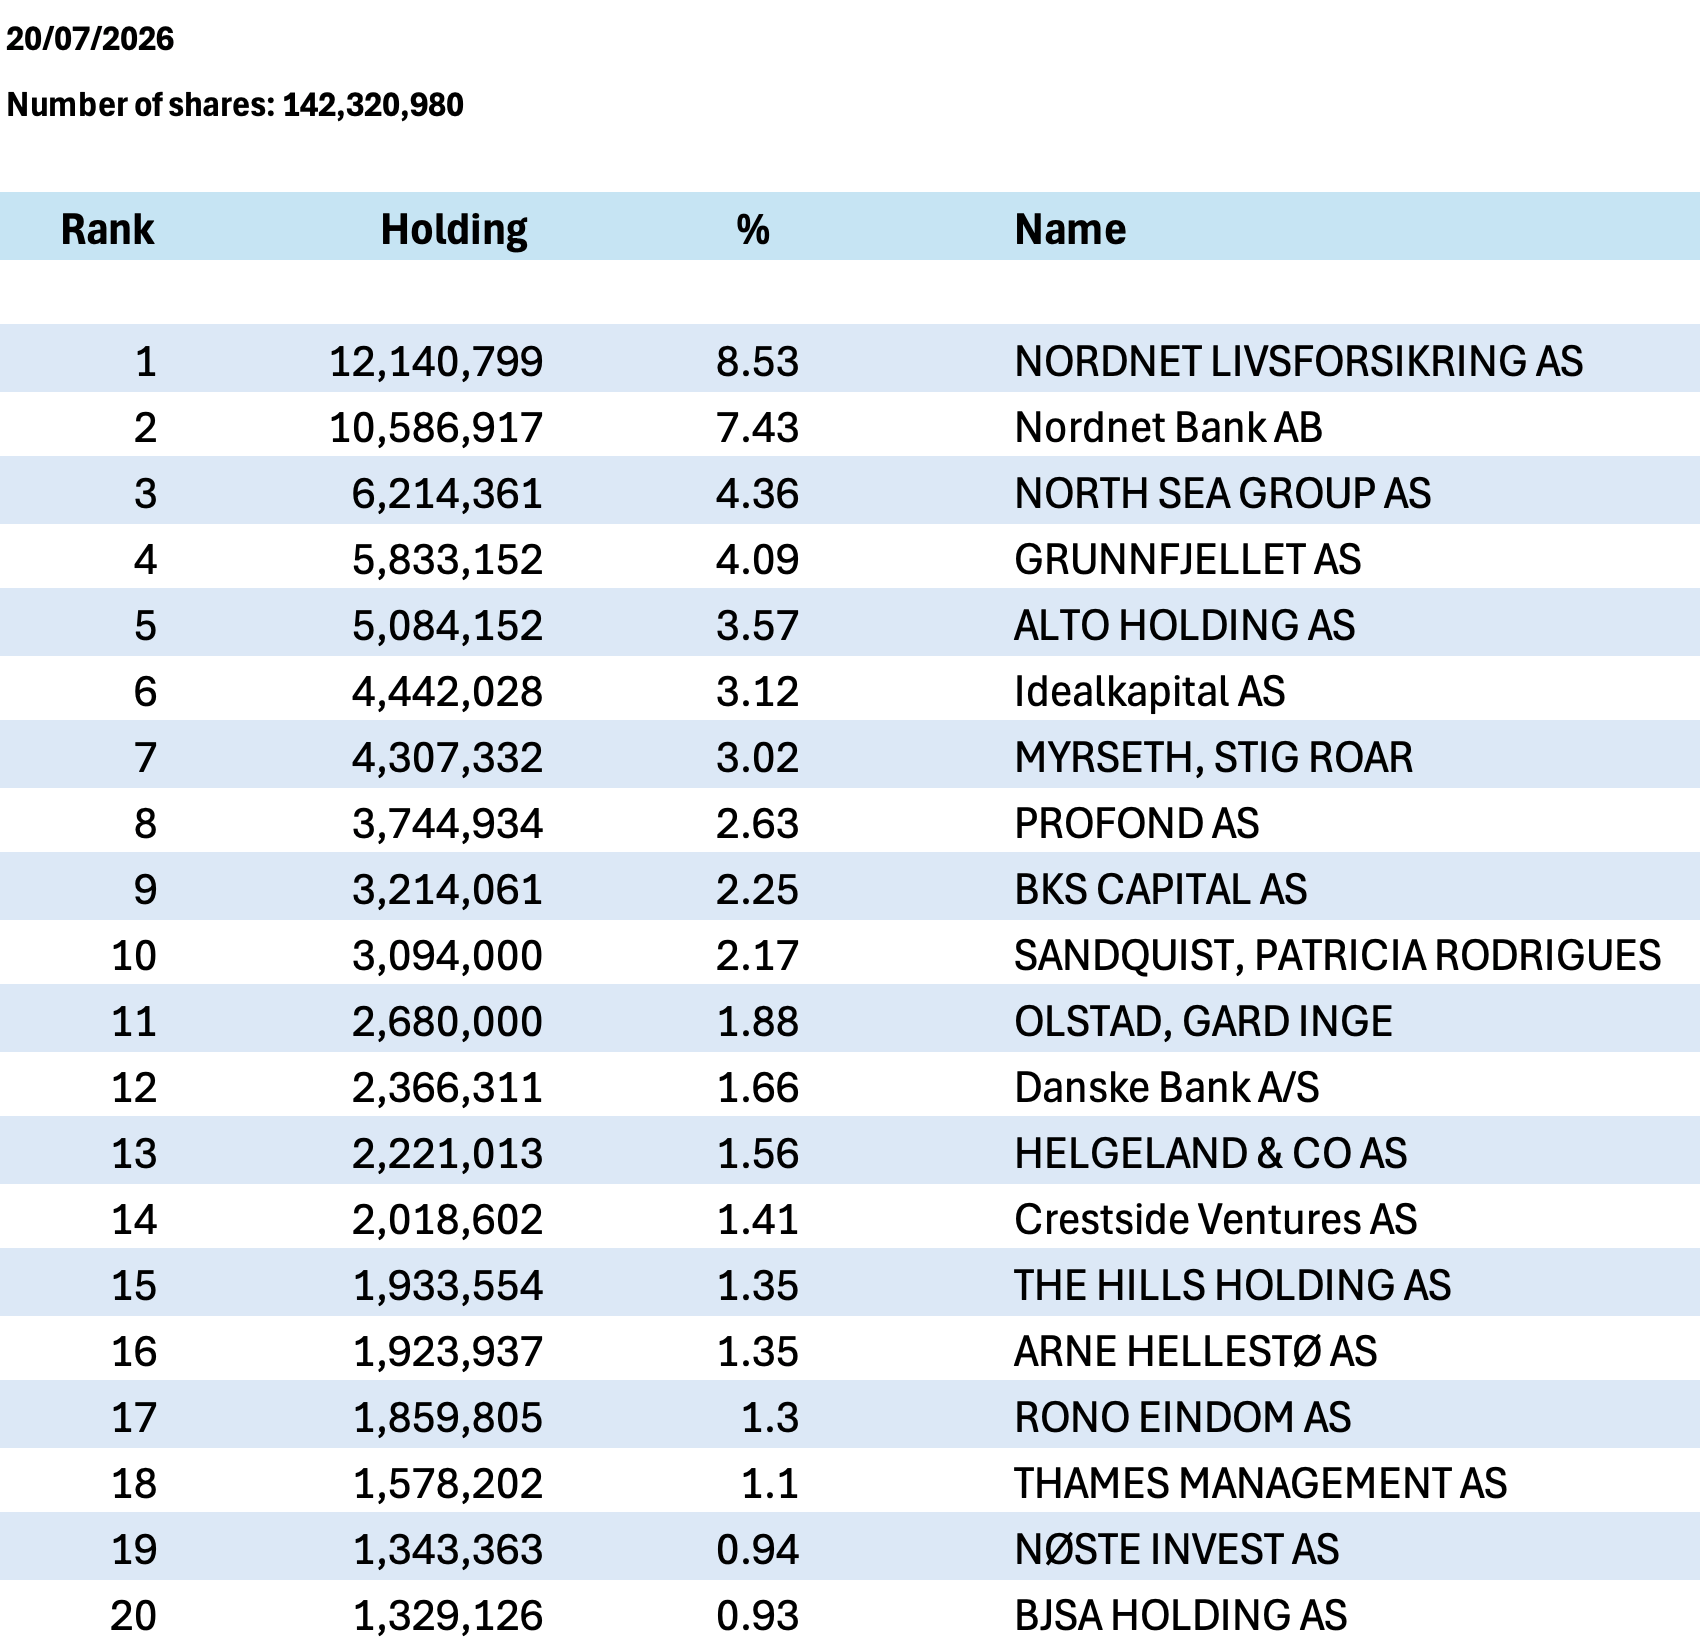
Task: Click percentage 3.02
Action: coord(757,757)
